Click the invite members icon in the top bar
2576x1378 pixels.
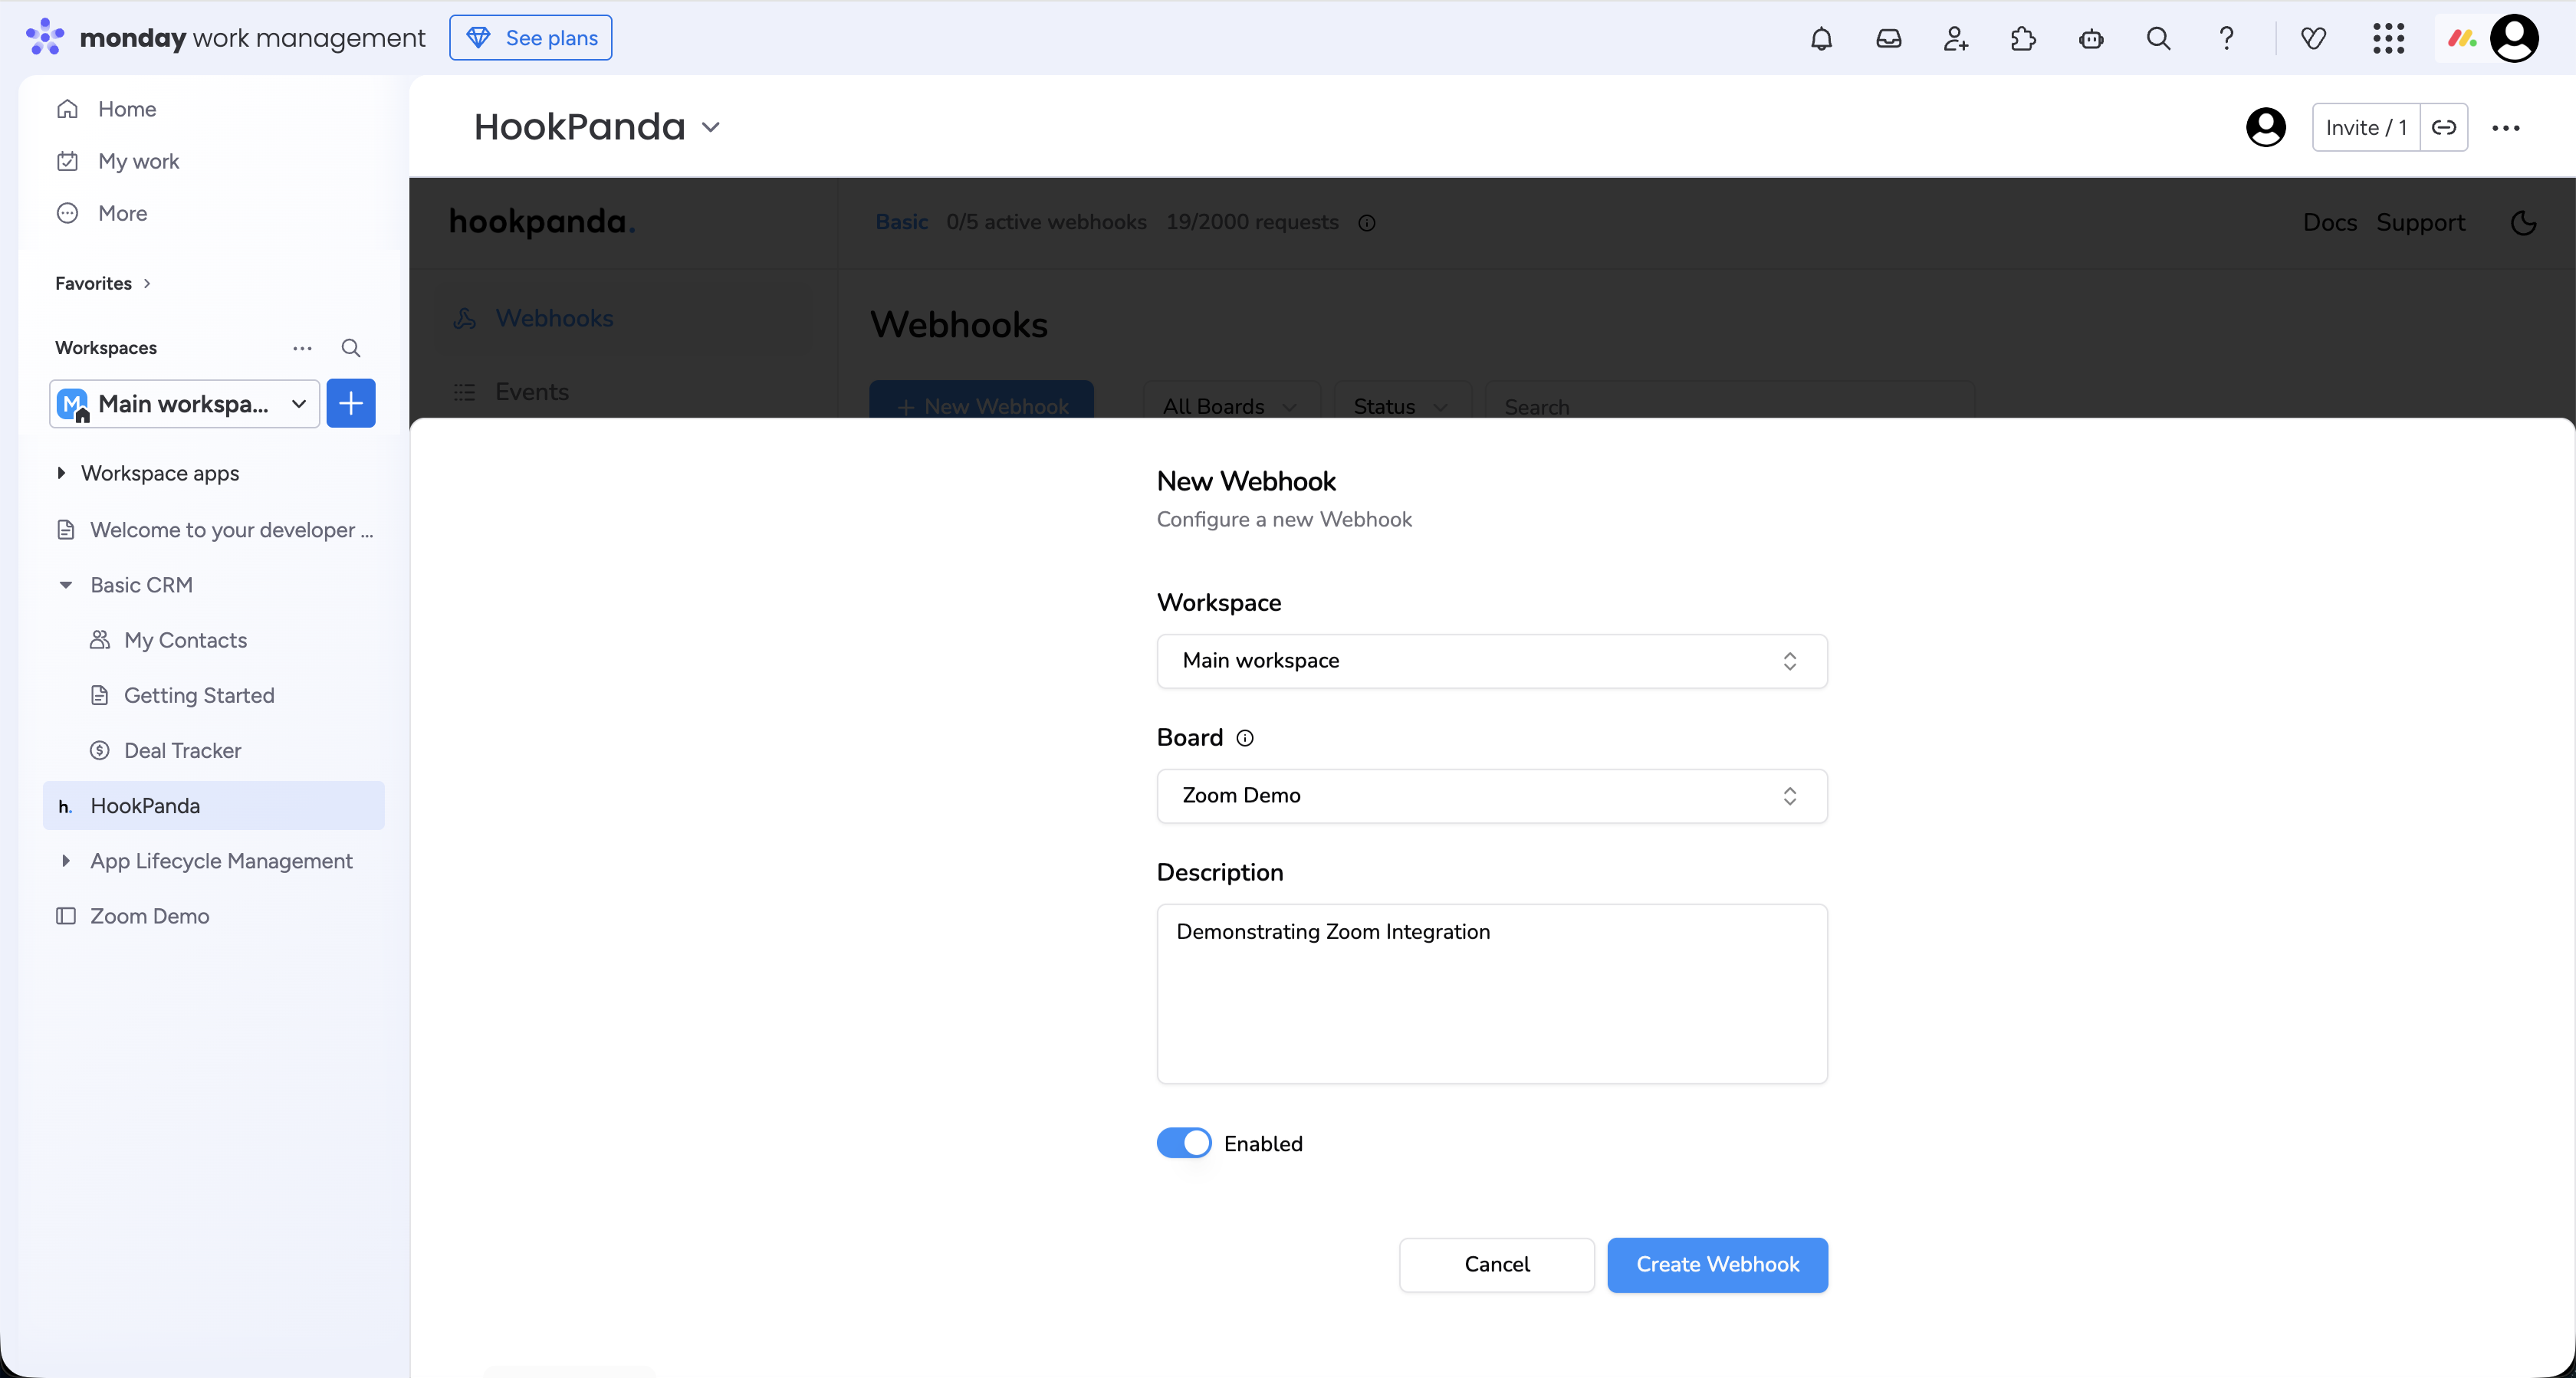point(1955,38)
